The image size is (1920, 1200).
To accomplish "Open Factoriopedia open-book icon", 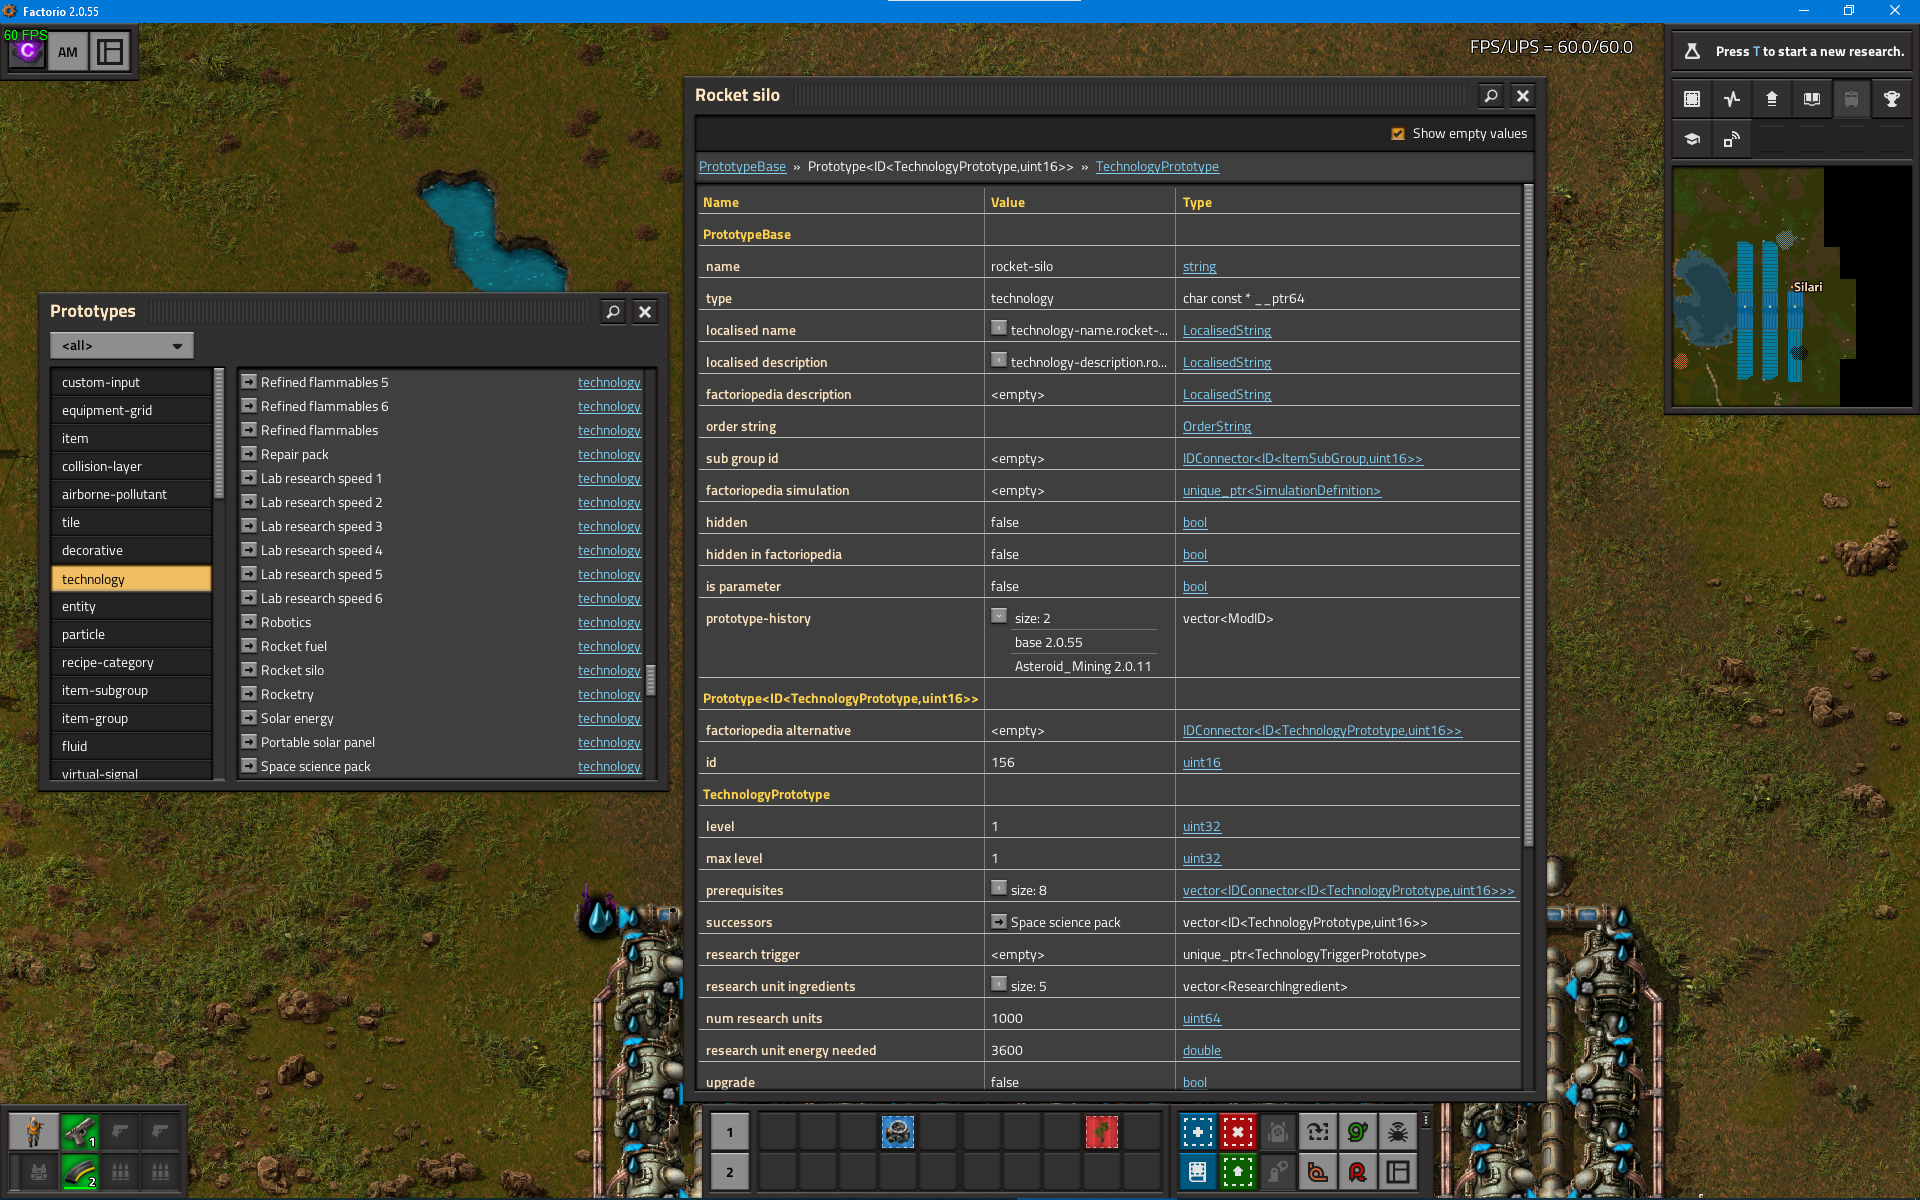I will 1812,99.
